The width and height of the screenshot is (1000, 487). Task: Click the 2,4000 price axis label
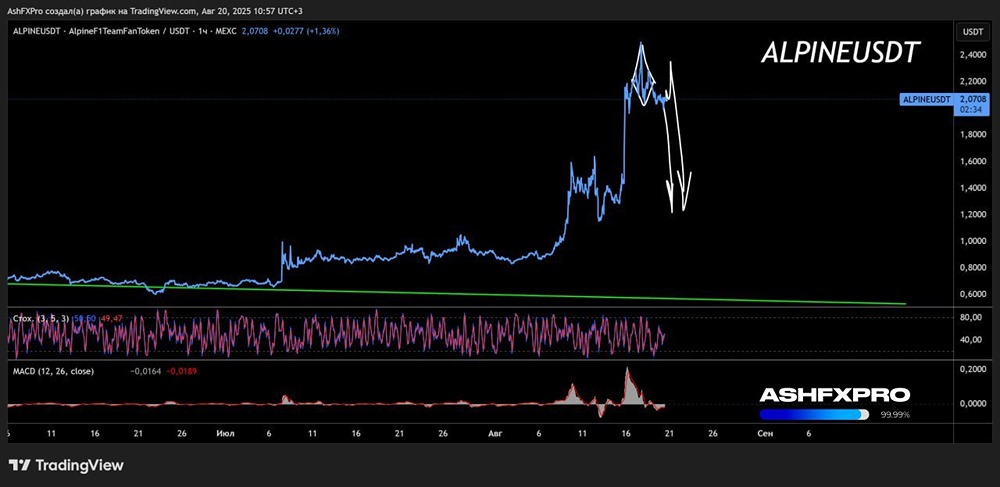pos(974,55)
